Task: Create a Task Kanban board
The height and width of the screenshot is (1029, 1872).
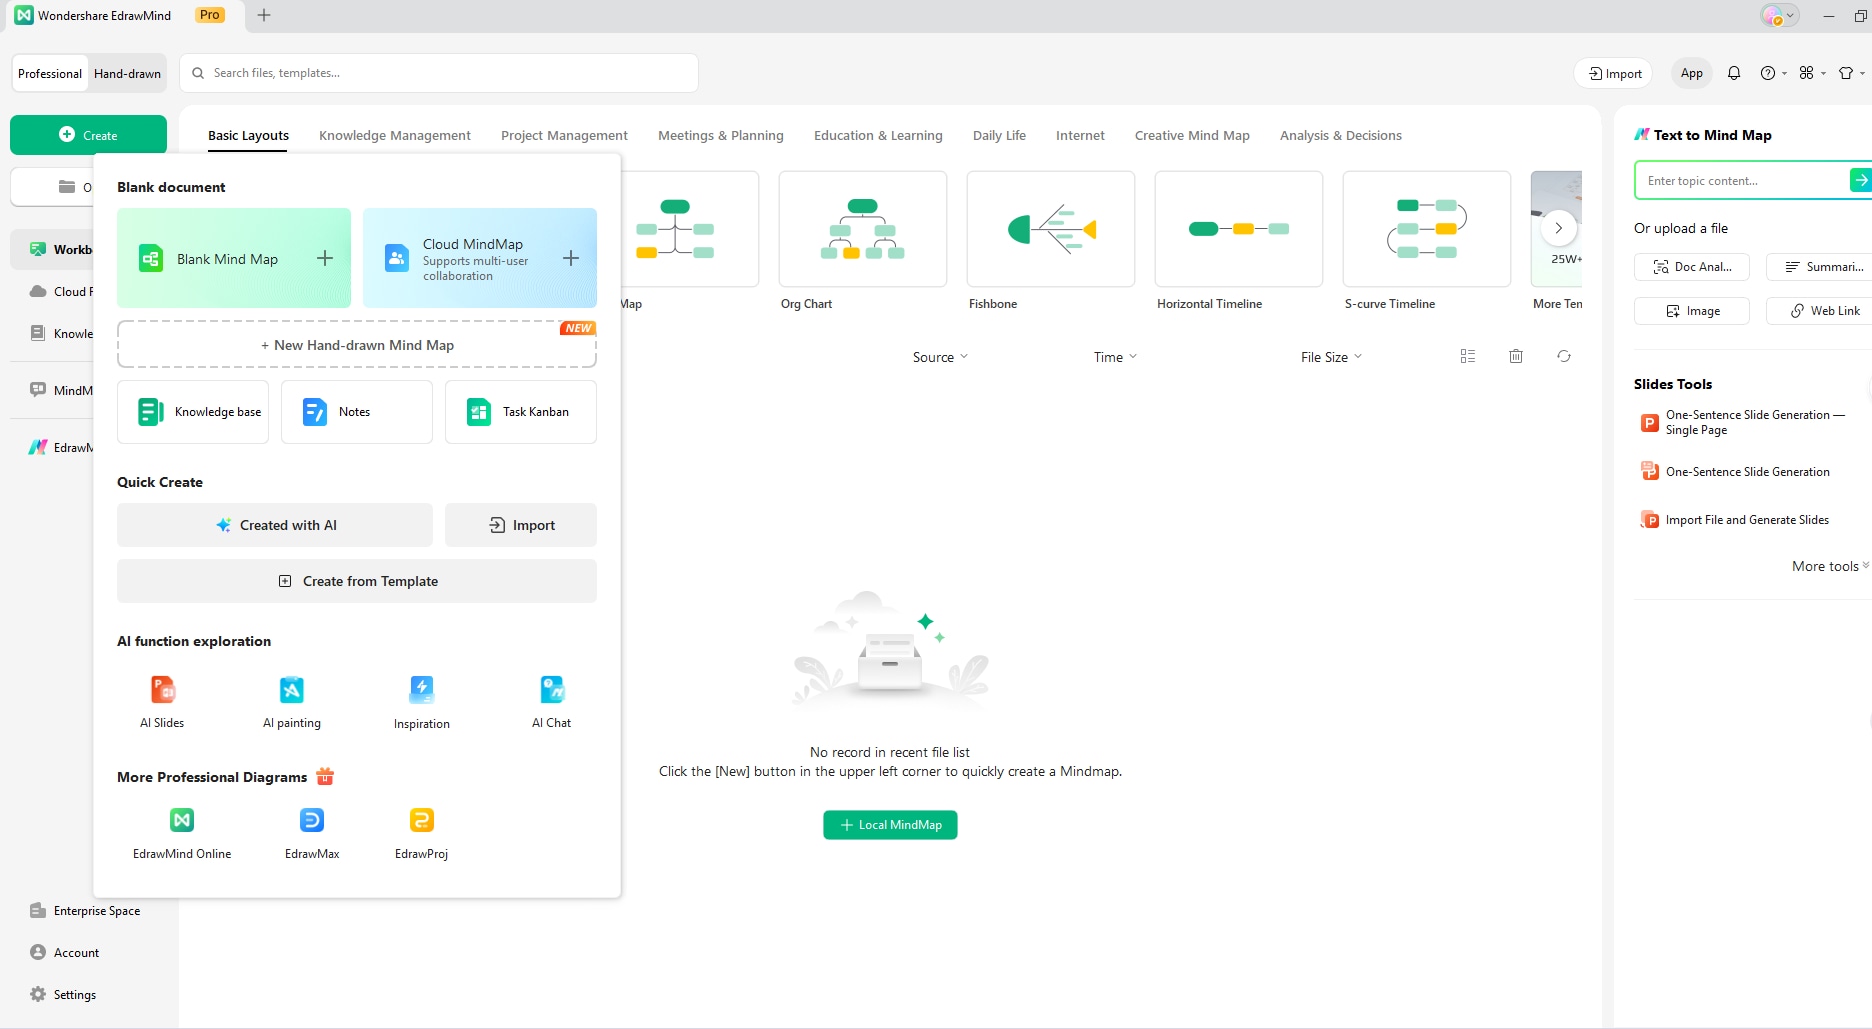Action: (x=521, y=412)
